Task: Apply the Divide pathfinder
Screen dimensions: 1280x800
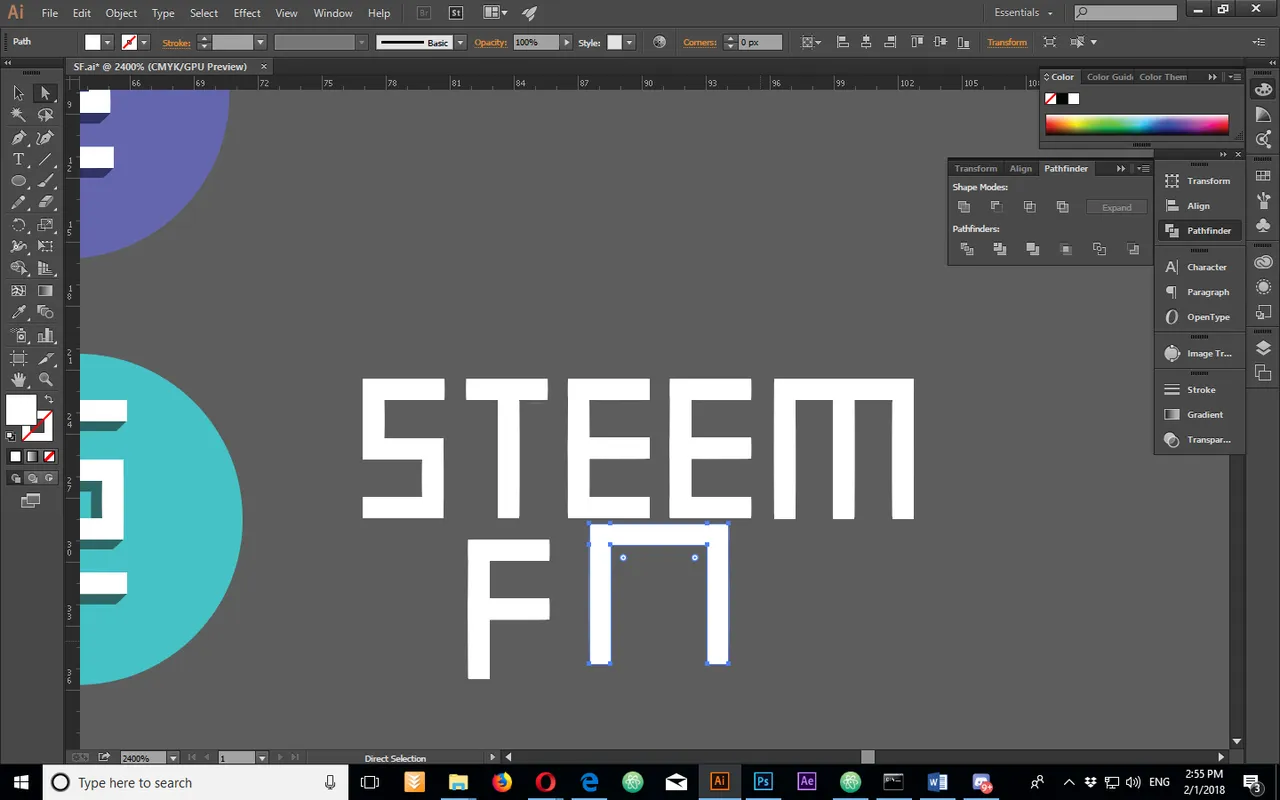Action: [967, 249]
